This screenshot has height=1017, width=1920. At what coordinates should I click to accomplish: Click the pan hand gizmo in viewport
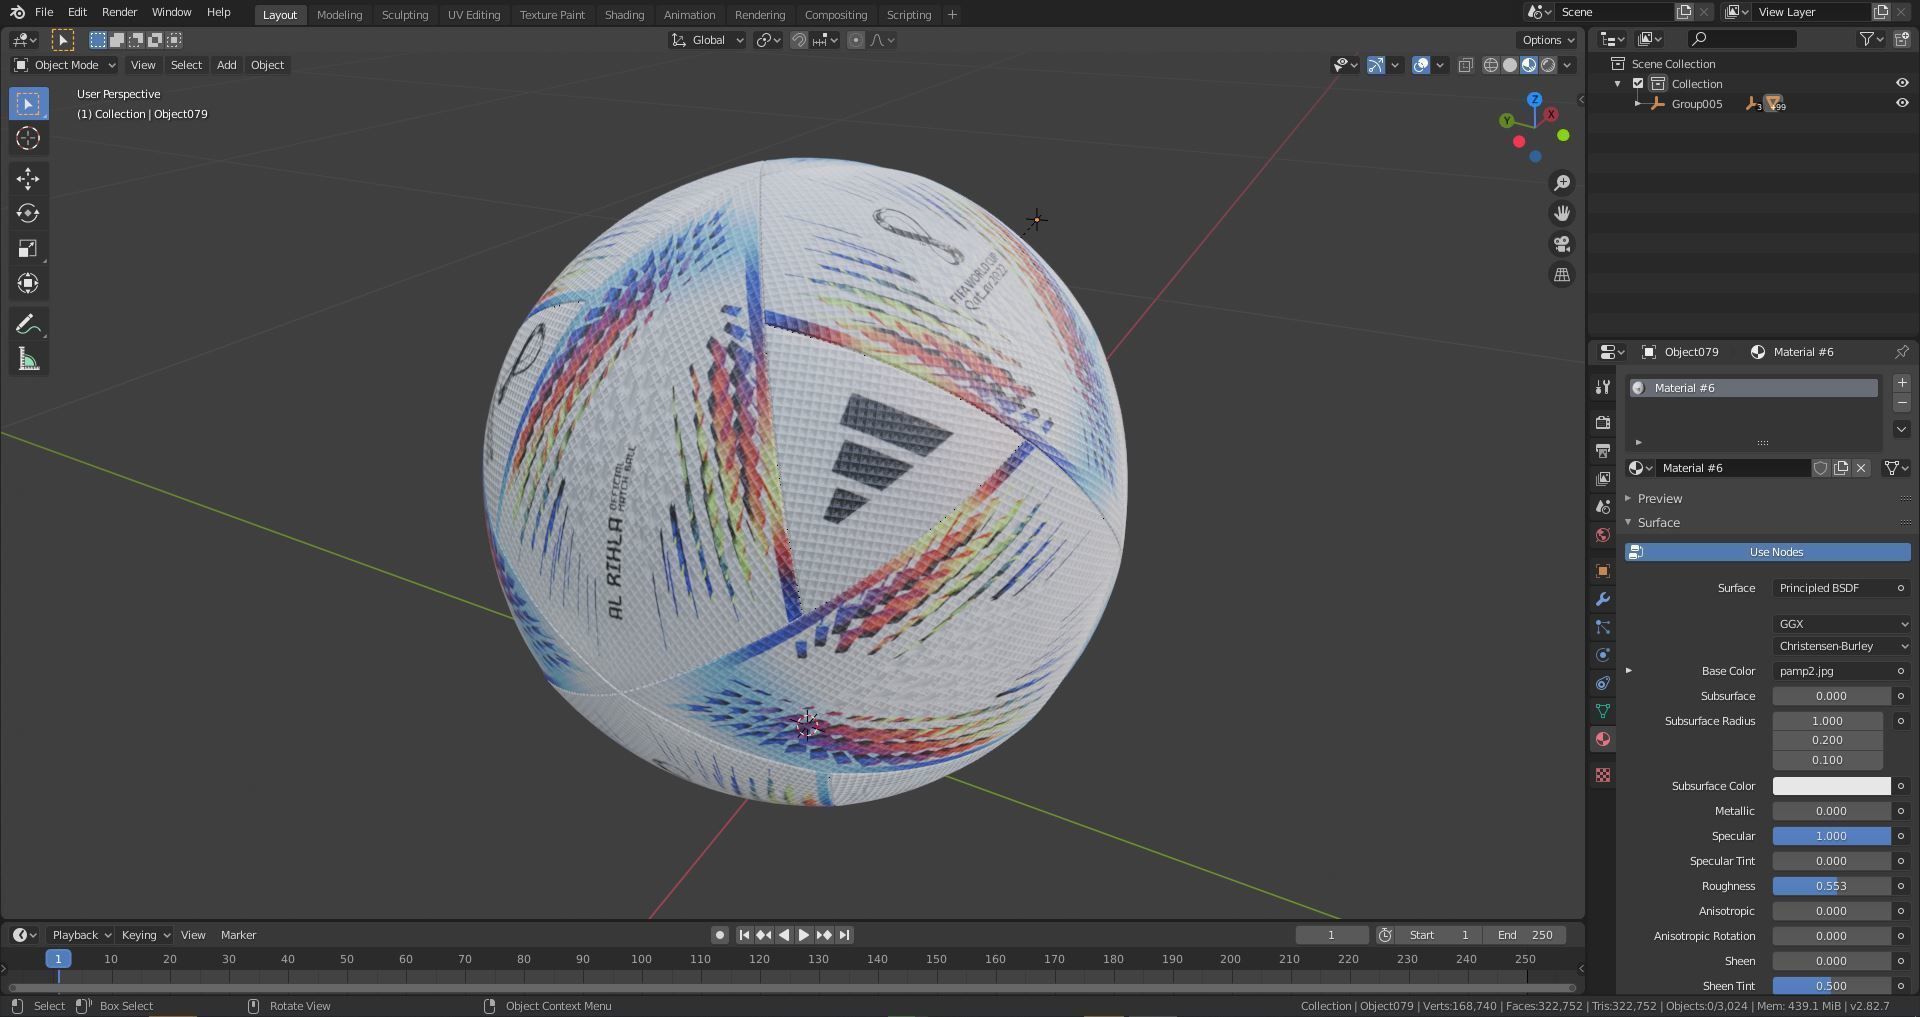1561,213
